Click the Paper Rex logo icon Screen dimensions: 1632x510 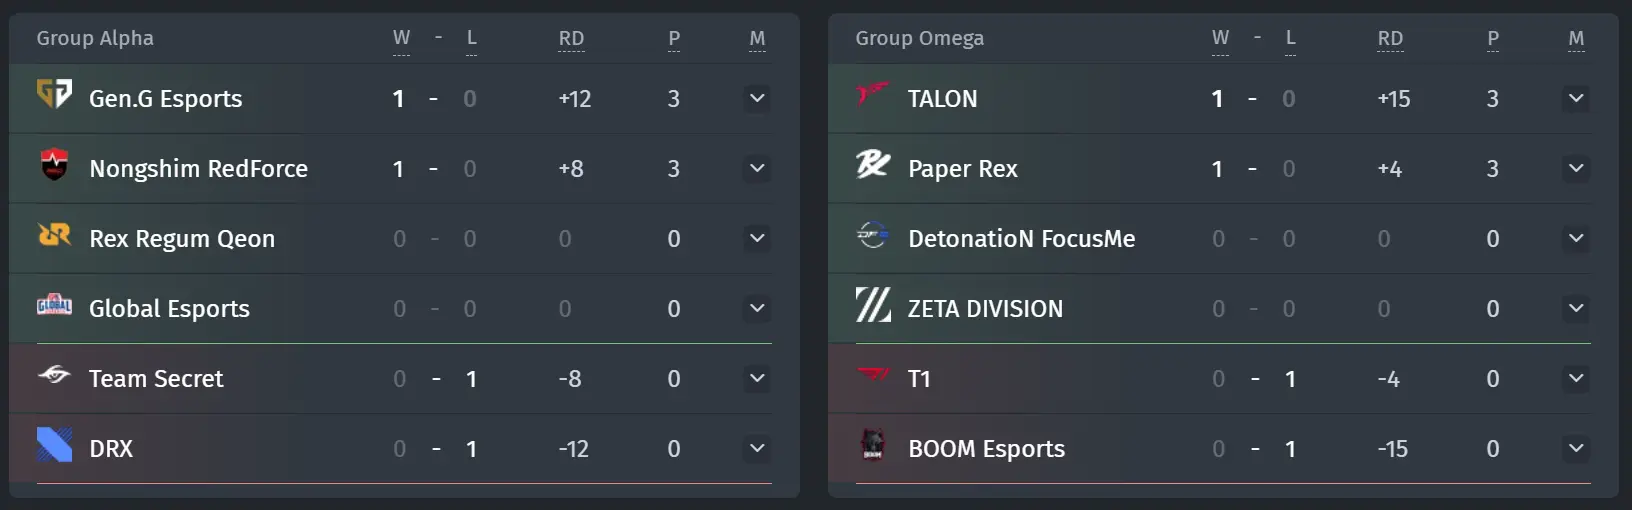point(873,163)
